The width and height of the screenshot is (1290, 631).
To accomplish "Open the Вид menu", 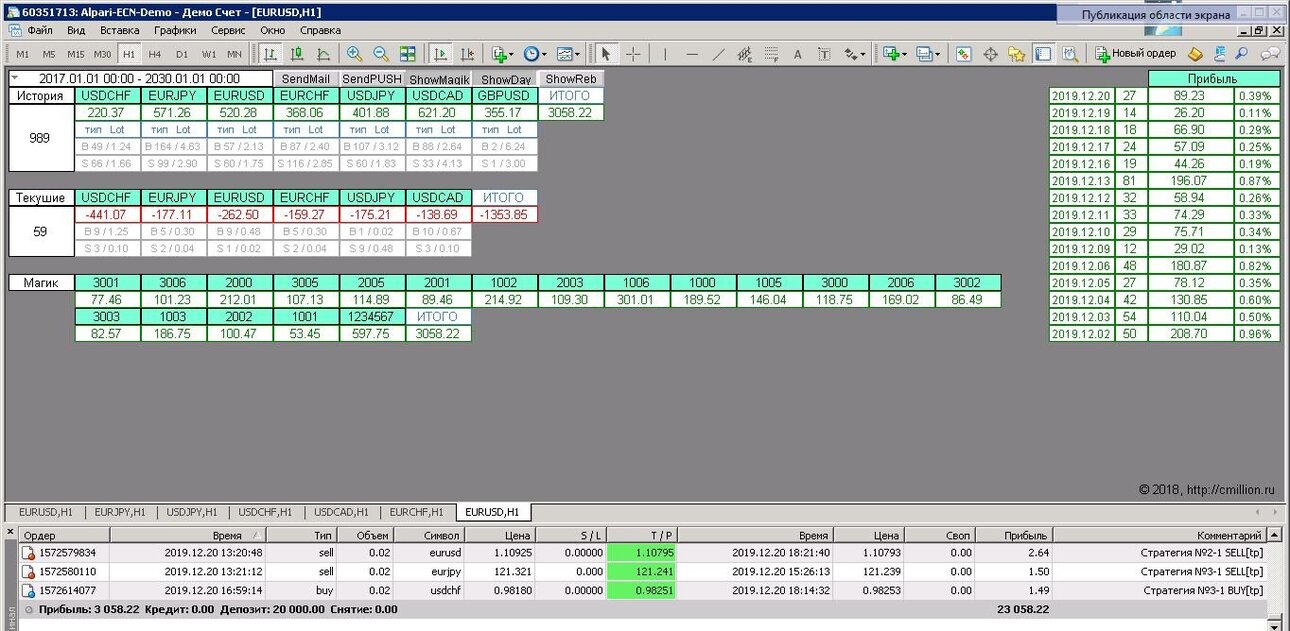I will 76,30.
